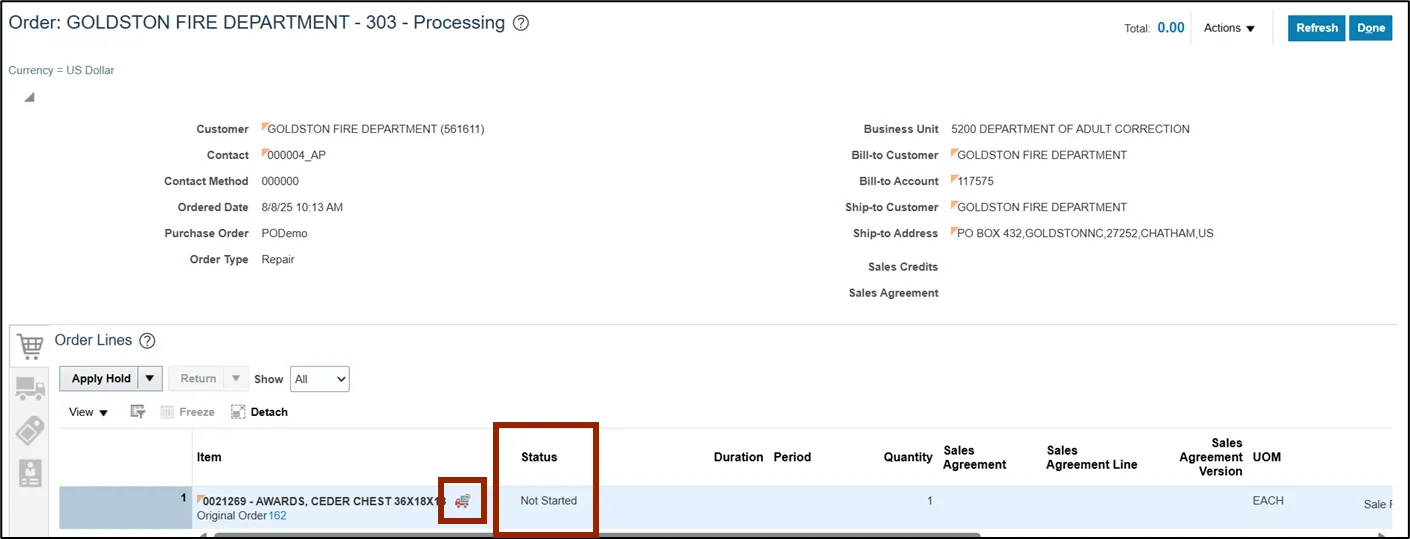Click purchase order value PODemo
The height and width of the screenshot is (539, 1410).
[x=285, y=233]
